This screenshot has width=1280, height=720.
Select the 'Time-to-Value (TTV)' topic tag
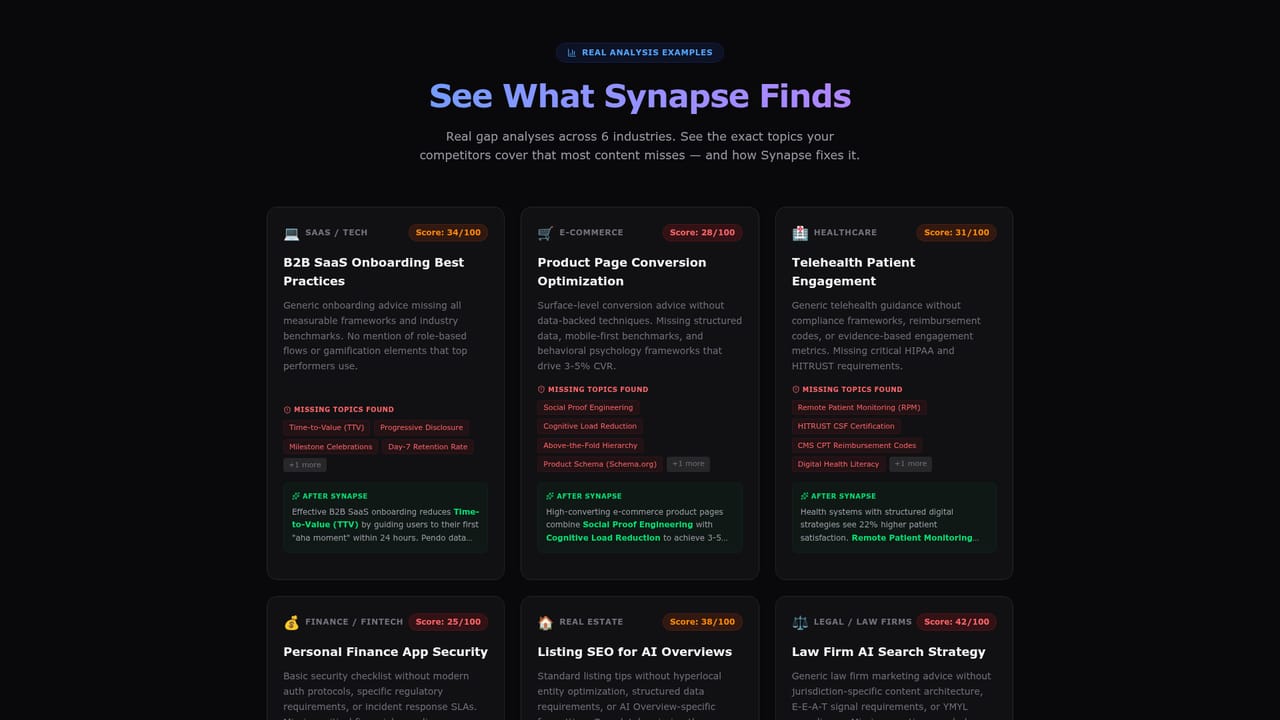tap(327, 428)
